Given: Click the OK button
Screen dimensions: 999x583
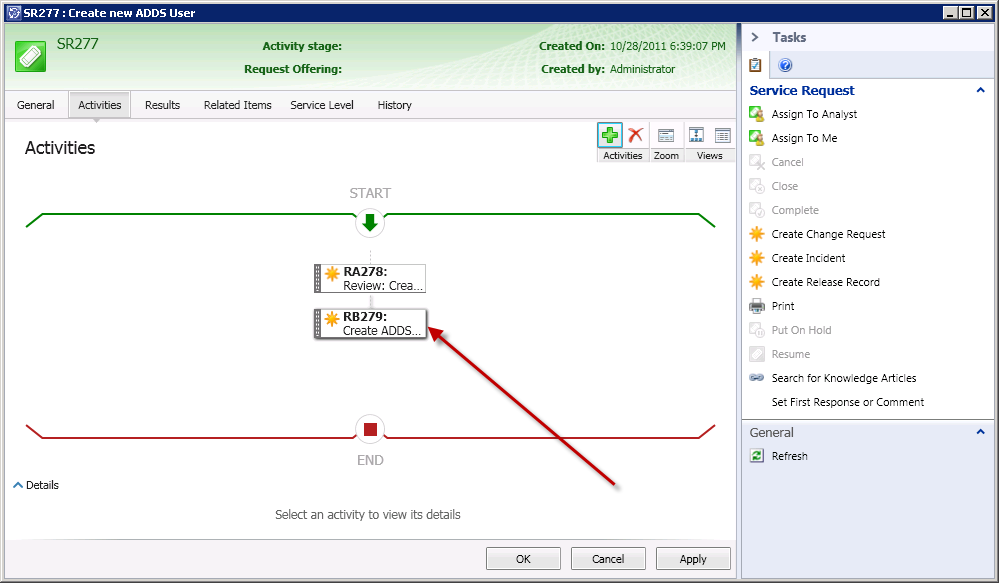Looking at the screenshot, I should [x=523, y=559].
